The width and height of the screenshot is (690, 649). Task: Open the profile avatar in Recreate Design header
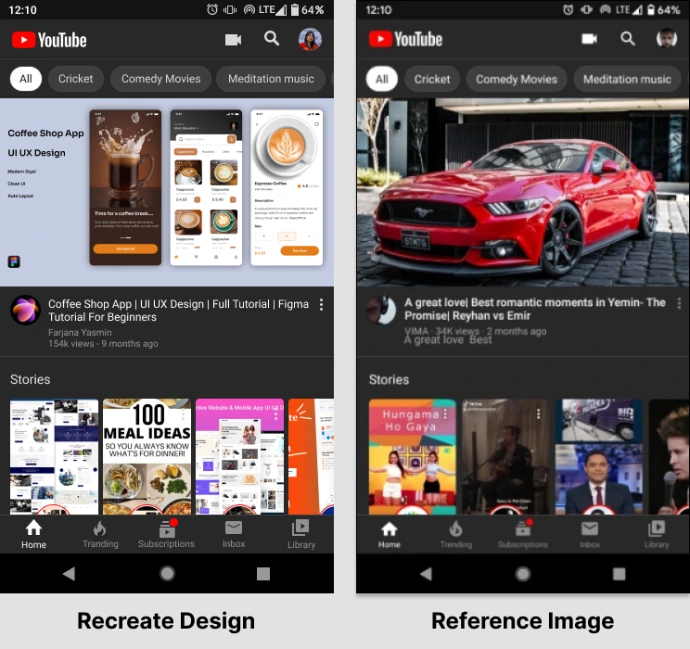click(310, 39)
